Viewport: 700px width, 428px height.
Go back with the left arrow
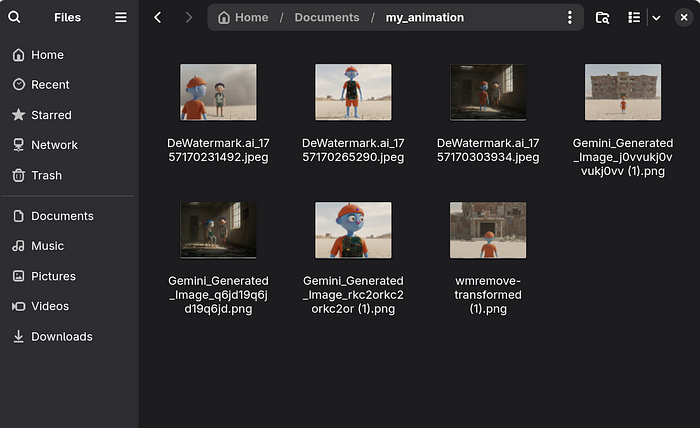click(158, 17)
